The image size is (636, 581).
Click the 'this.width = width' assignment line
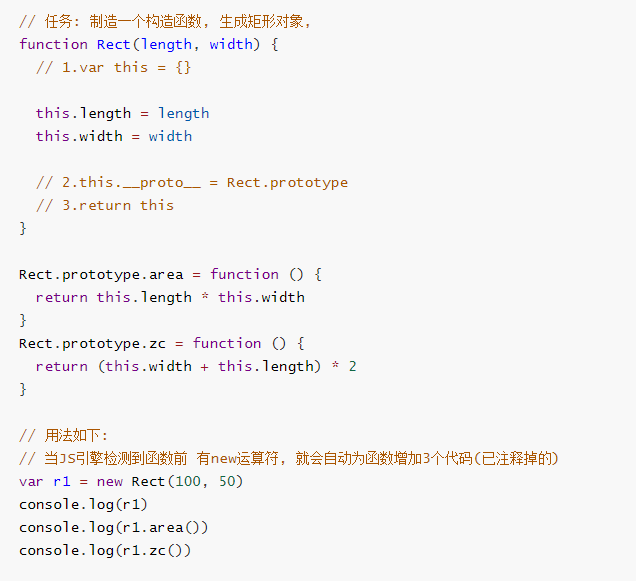click(x=113, y=136)
